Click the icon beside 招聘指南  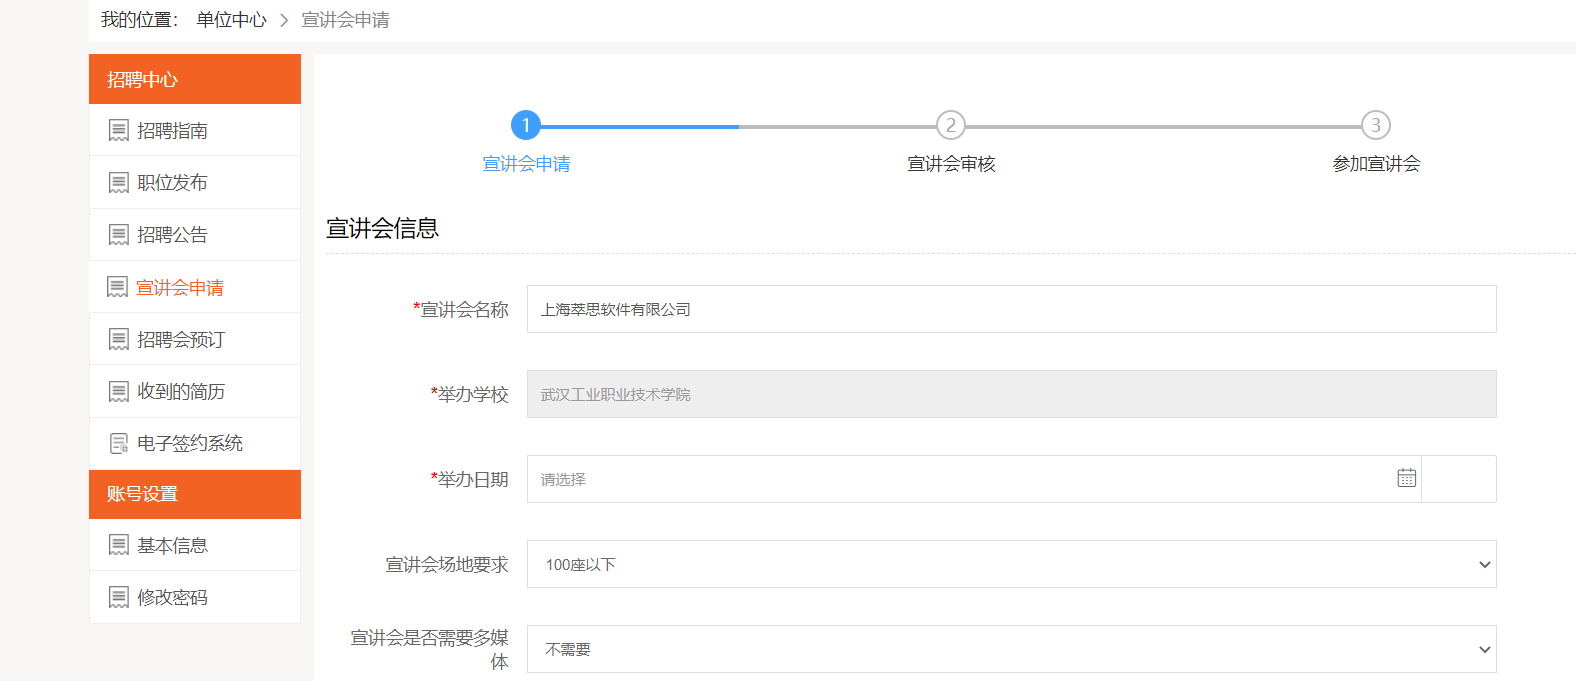[x=118, y=131]
